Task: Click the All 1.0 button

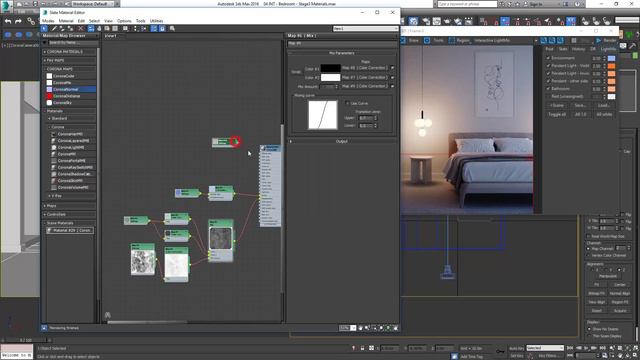Action: coord(580,114)
